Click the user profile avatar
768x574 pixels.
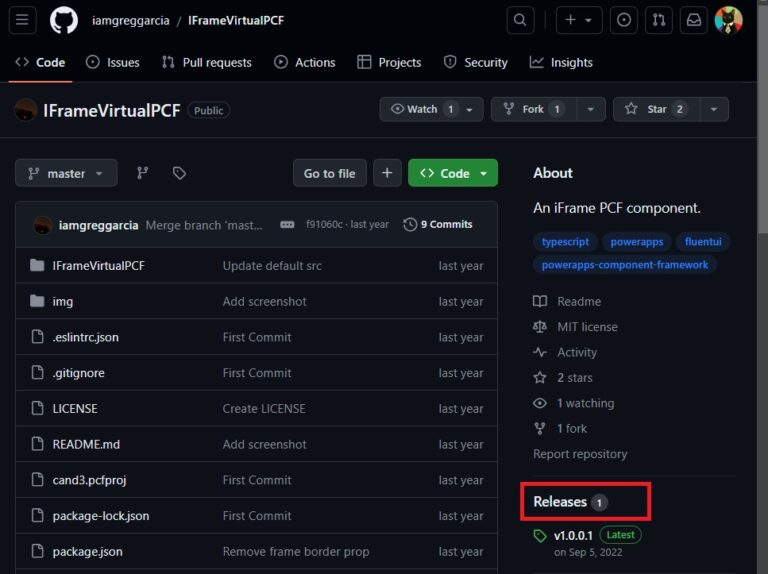click(729, 20)
